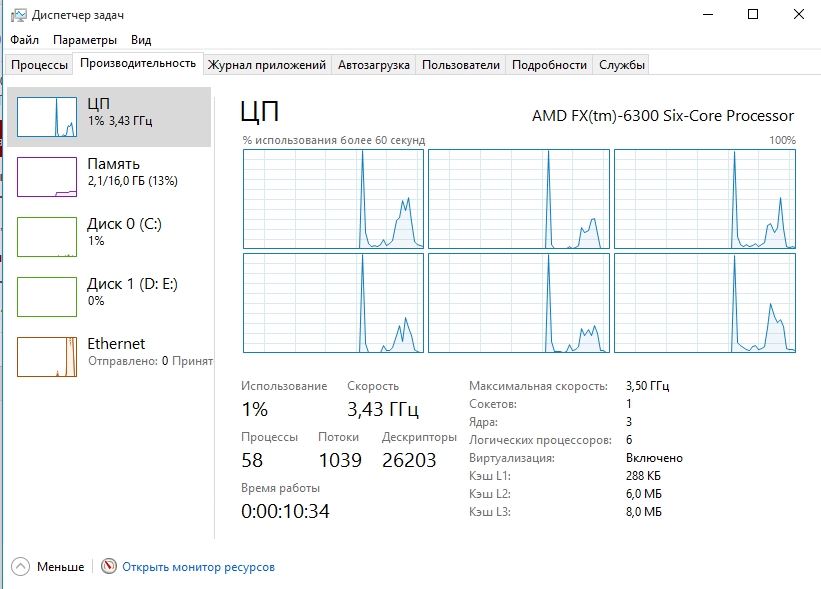Open the Вид menu
Viewport: 821px width, 589px height.
pyautogui.click(x=141, y=40)
